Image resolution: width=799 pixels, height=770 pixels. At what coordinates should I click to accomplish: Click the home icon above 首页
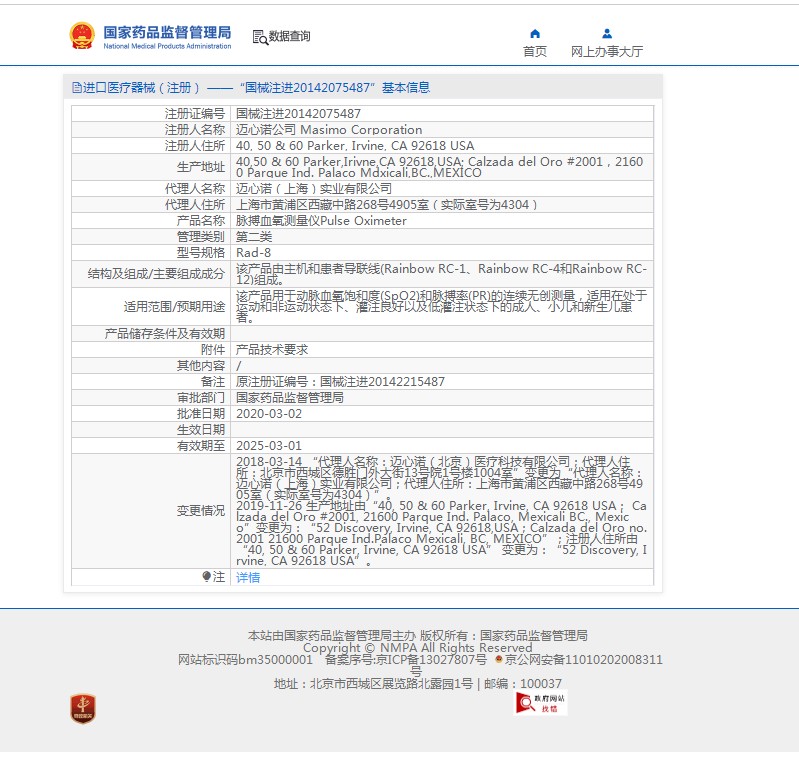[x=535, y=34]
